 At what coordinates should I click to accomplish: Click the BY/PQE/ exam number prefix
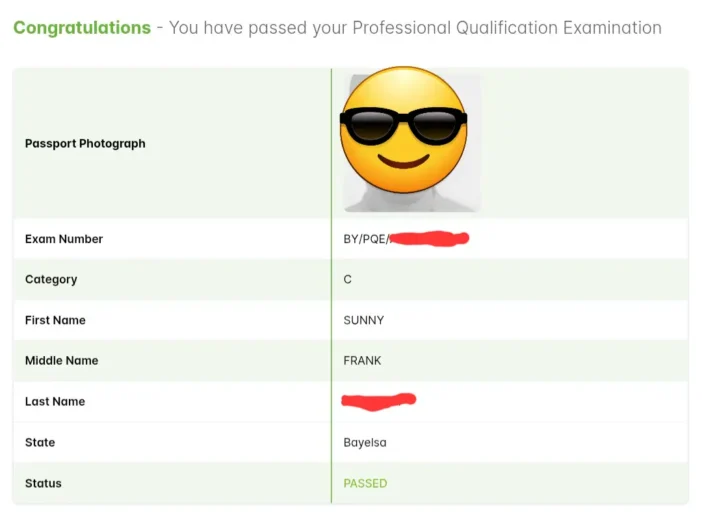pos(365,239)
